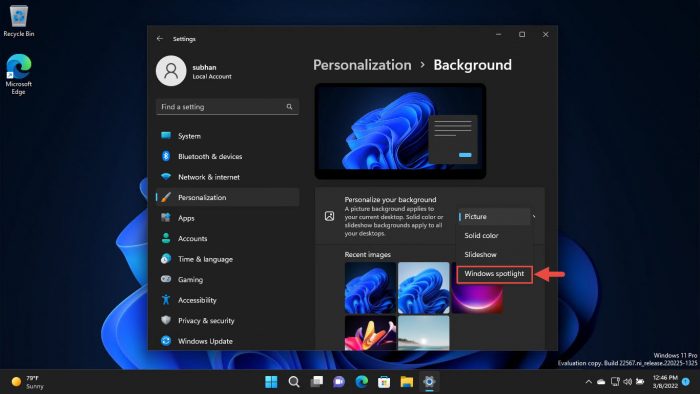Image resolution: width=700 pixels, height=394 pixels.
Task: Click the Gaming controller icon
Action: (166, 279)
